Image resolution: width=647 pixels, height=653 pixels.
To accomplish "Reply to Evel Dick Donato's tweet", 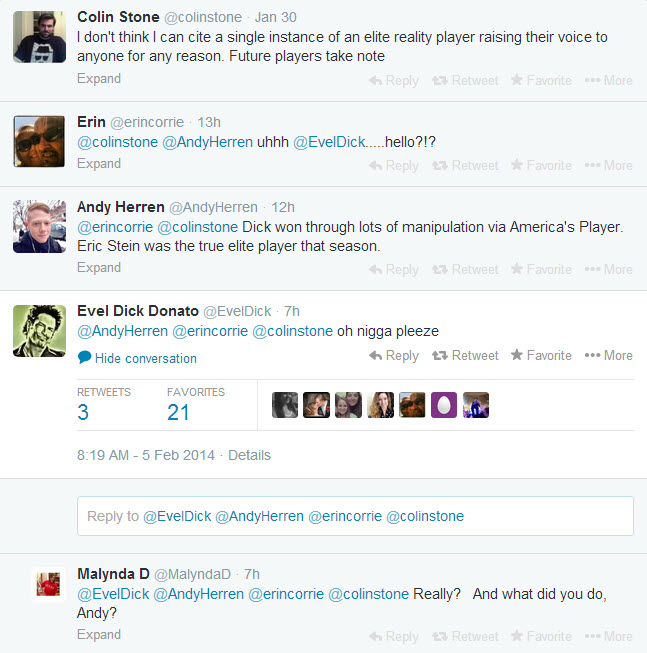I will pos(394,355).
